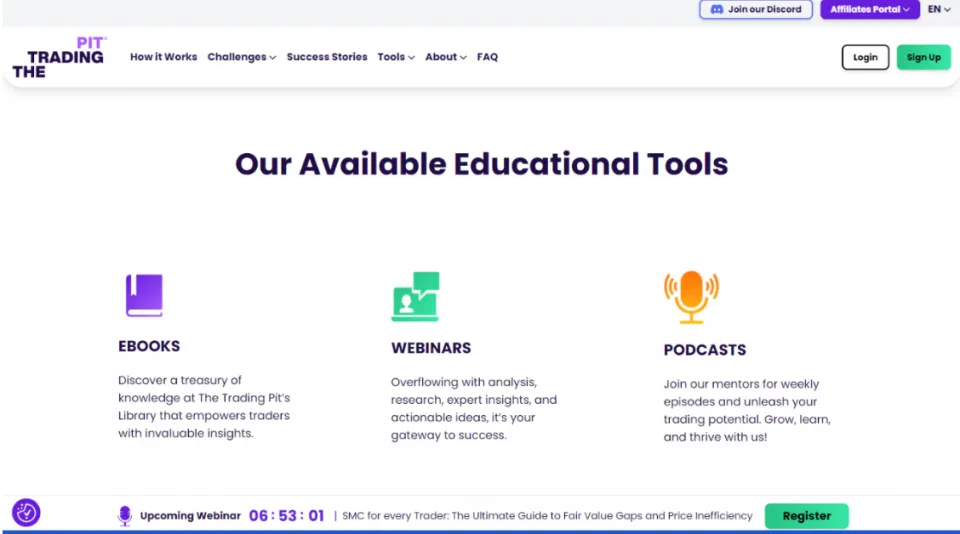
Task: Open the FAQ page
Action: coord(487,57)
